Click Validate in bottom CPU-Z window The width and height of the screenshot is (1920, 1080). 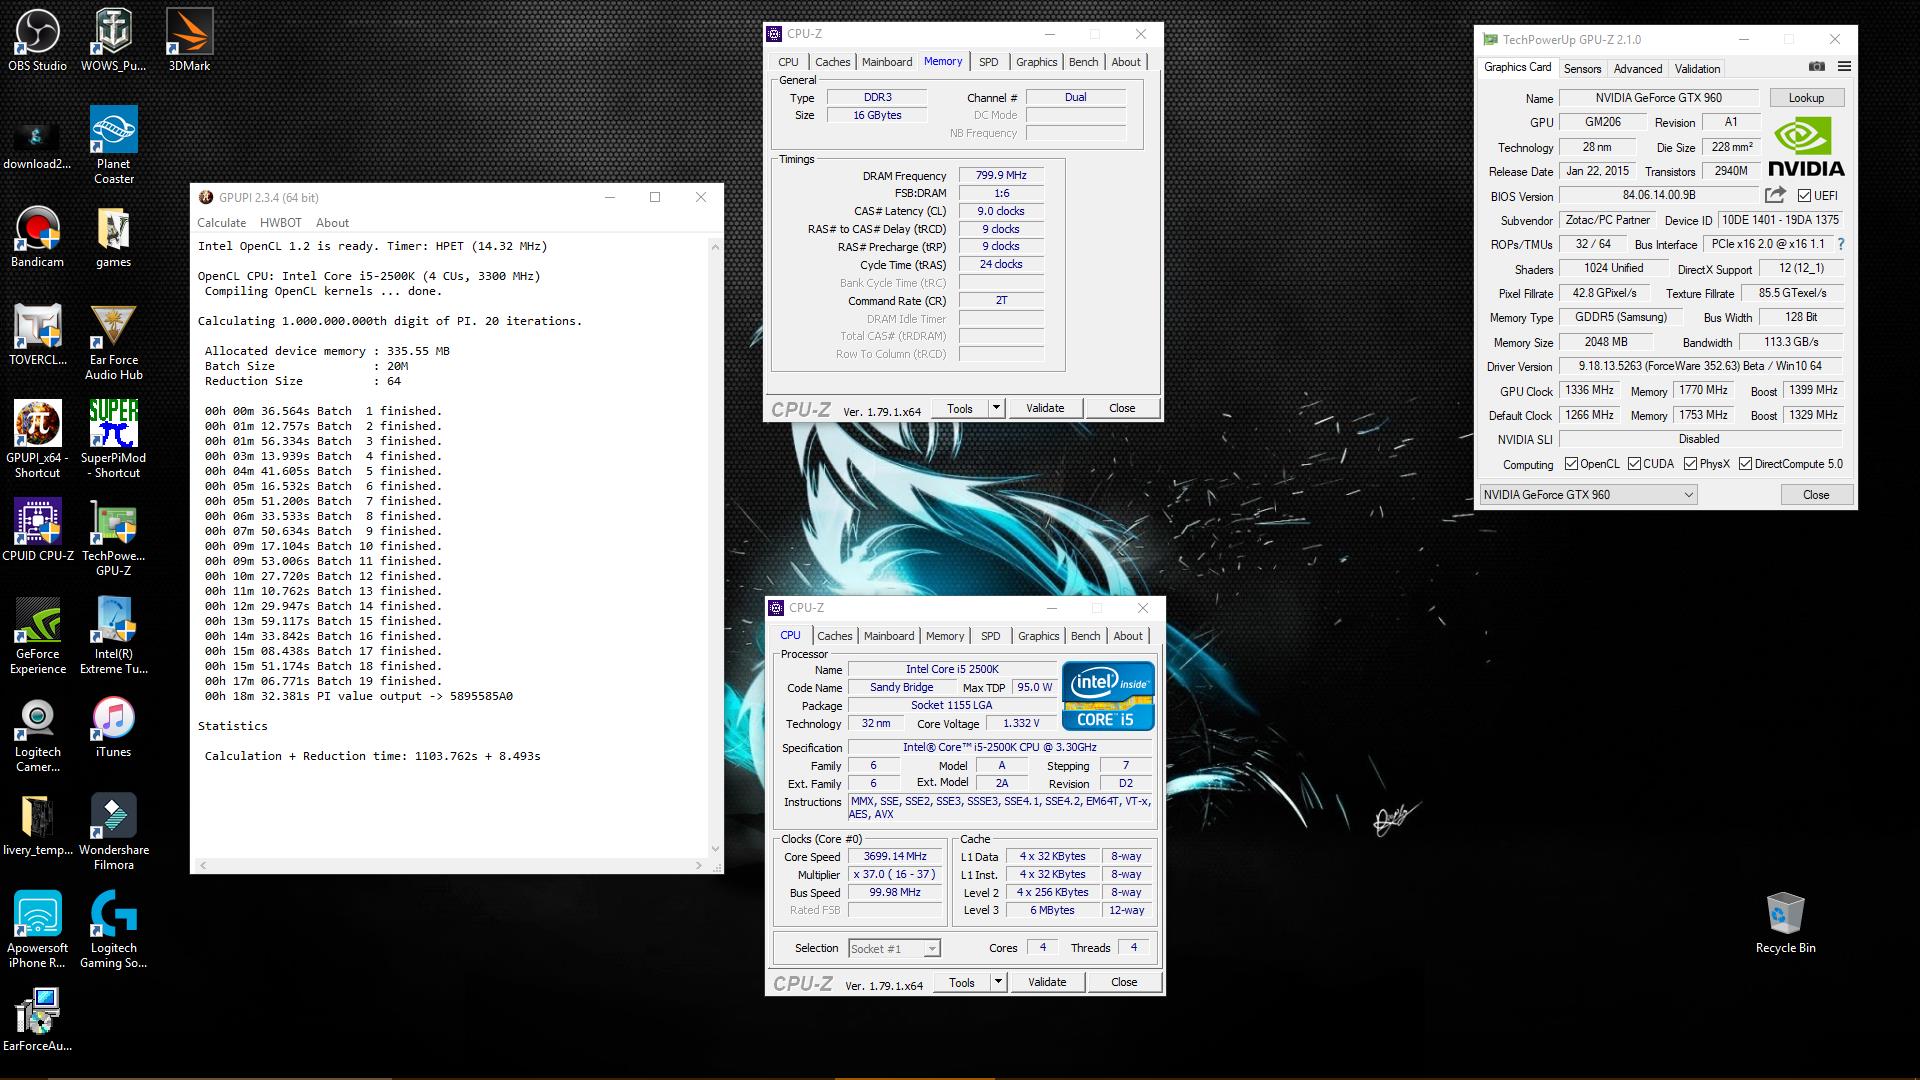(1047, 982)
